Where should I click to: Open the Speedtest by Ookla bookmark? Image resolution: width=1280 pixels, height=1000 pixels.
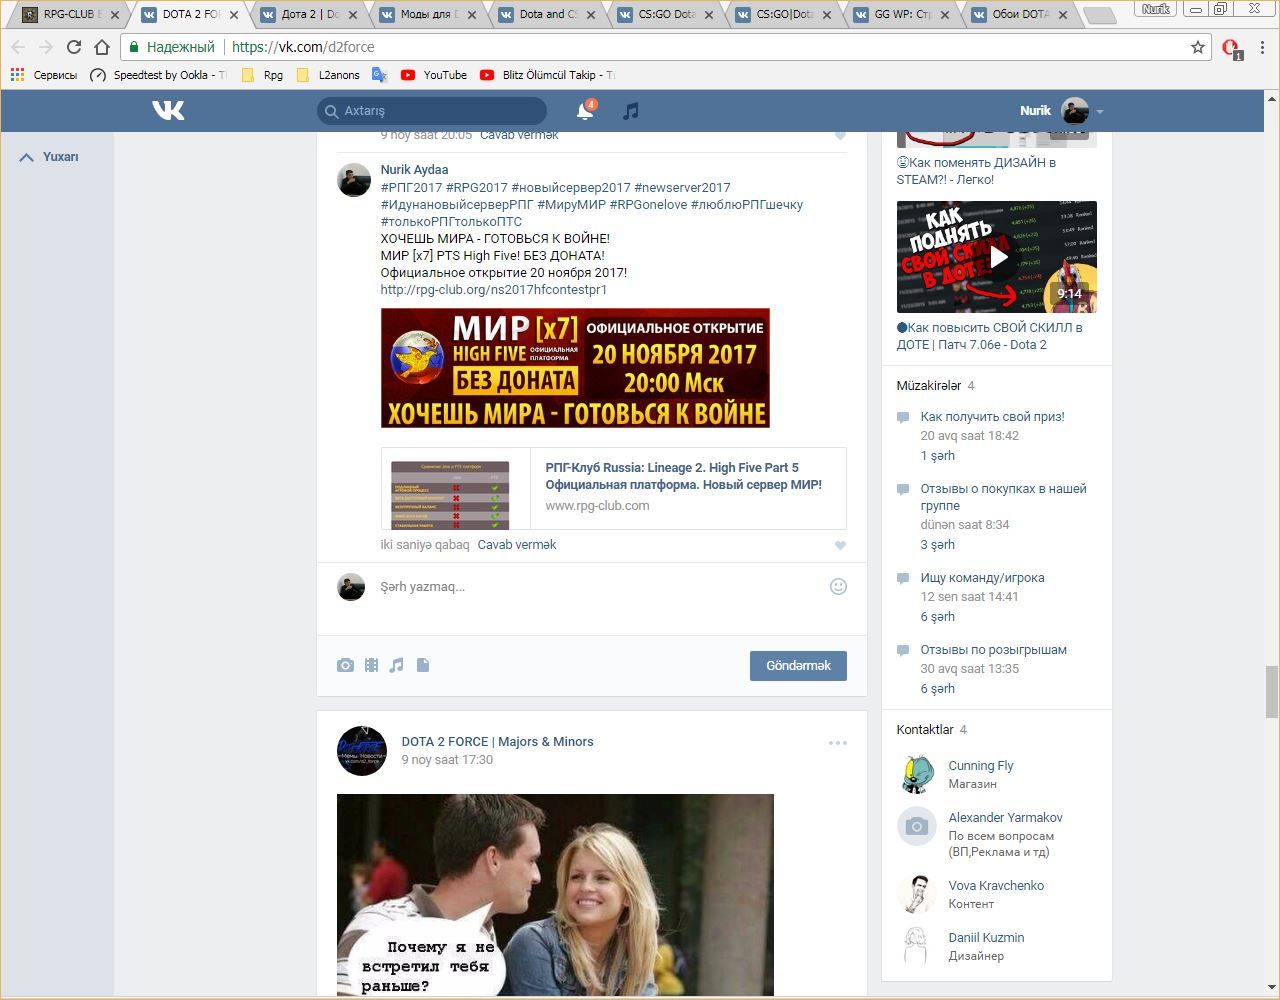[x=158, y=75]
